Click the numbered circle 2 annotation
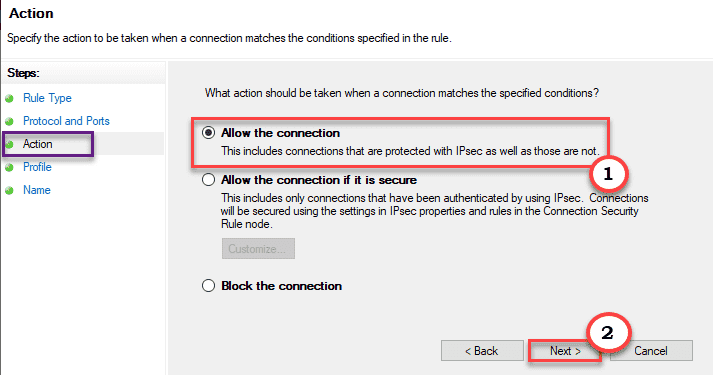This screenshot has height=375, width=713. pyautogui.click(x=608, y=332)
